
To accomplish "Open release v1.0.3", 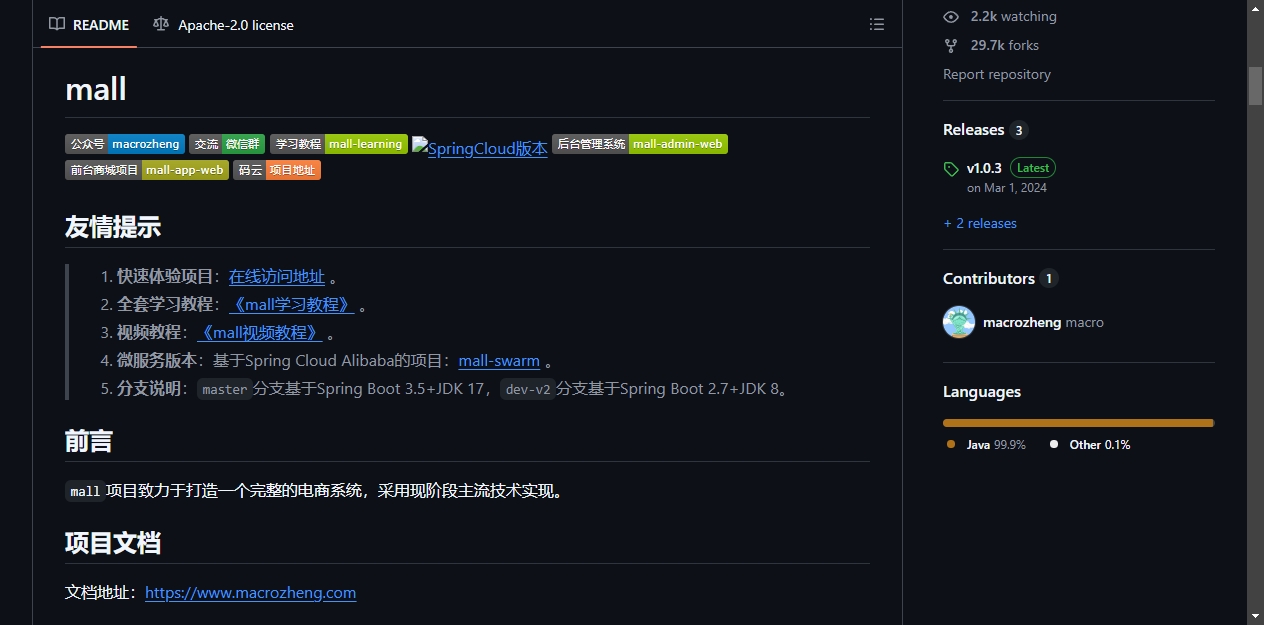I will coord(984,168).
